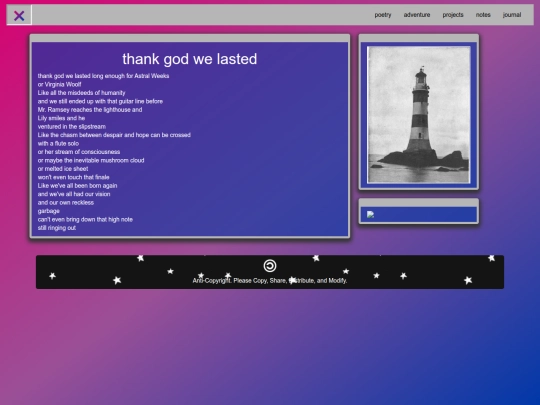Screen dimensions: 540x405
Task: Click the line 'Like all the misdeeds of humanity'
Action: pyautogui.click(x=82, y=93)
